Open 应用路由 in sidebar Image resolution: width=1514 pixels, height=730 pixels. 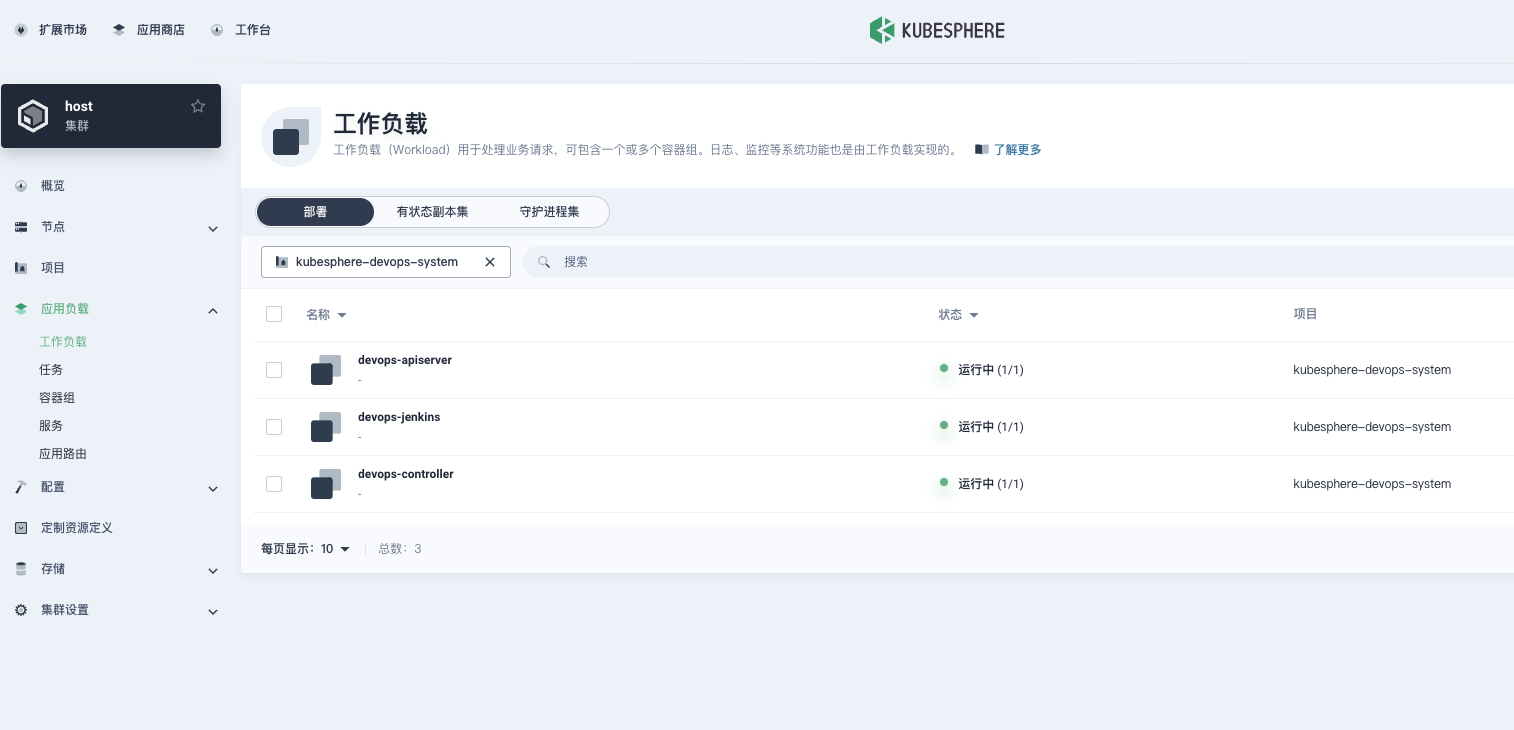point(63,454)
